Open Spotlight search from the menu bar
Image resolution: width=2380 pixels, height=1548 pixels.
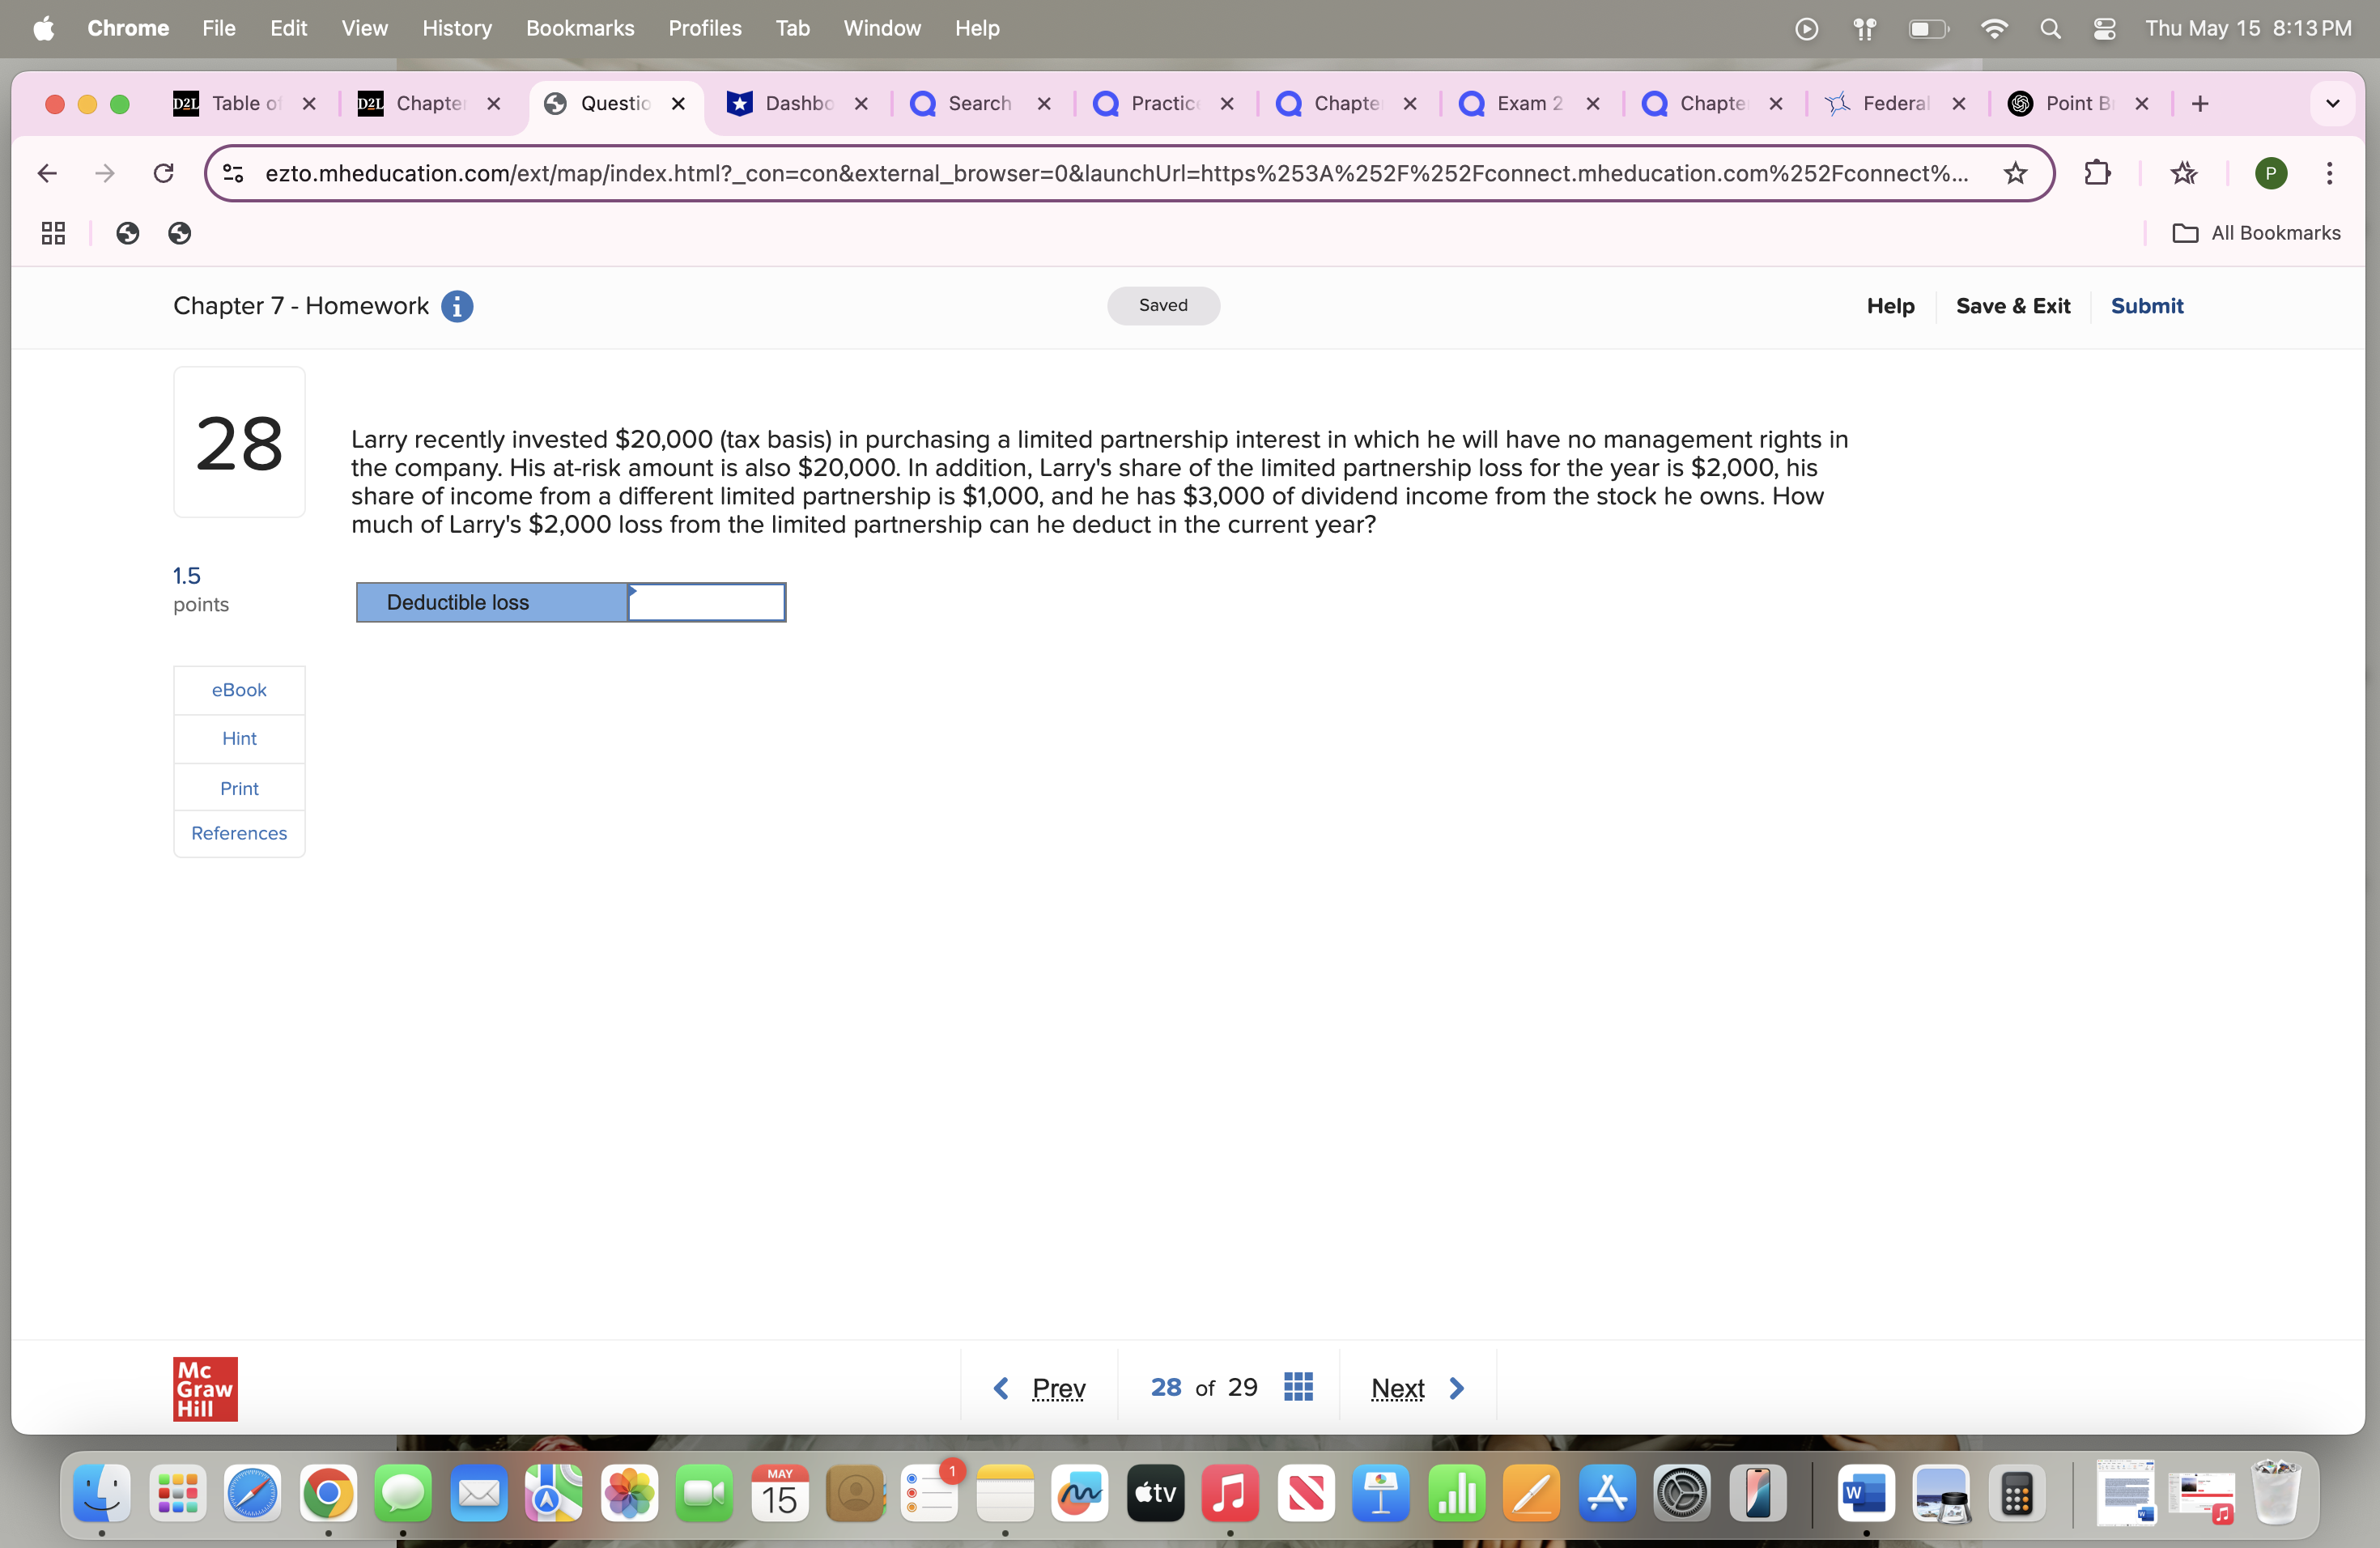[x=2051, y=28]
